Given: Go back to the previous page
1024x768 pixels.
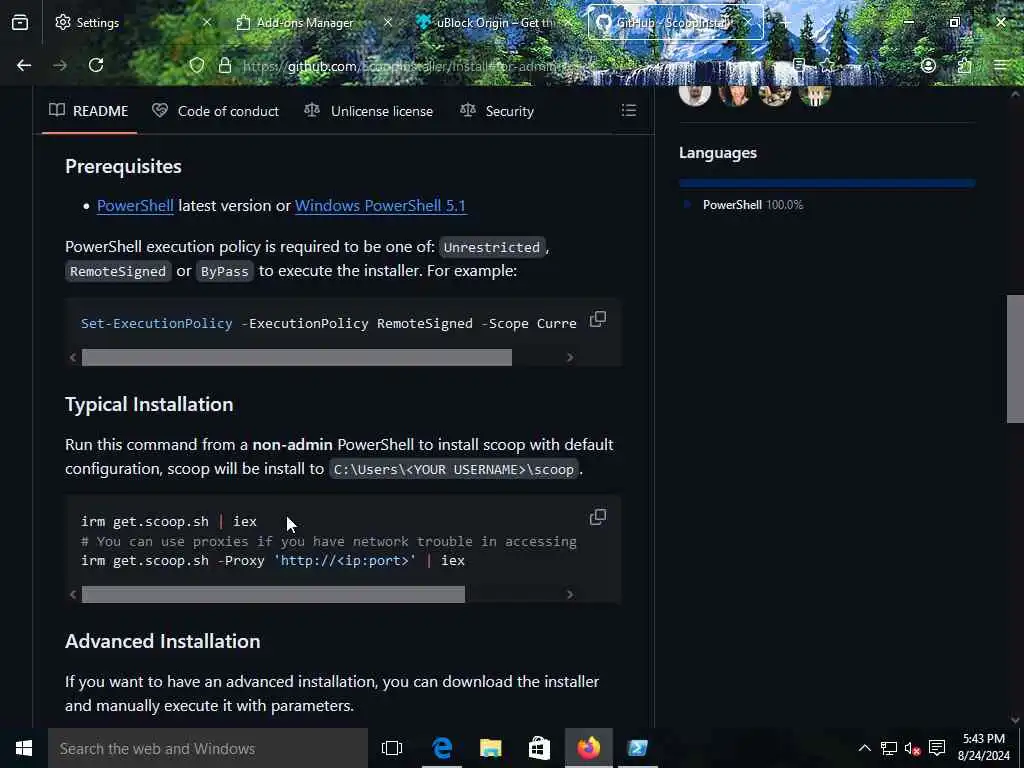Looking at the screenshot, I should tap(24, 65).
